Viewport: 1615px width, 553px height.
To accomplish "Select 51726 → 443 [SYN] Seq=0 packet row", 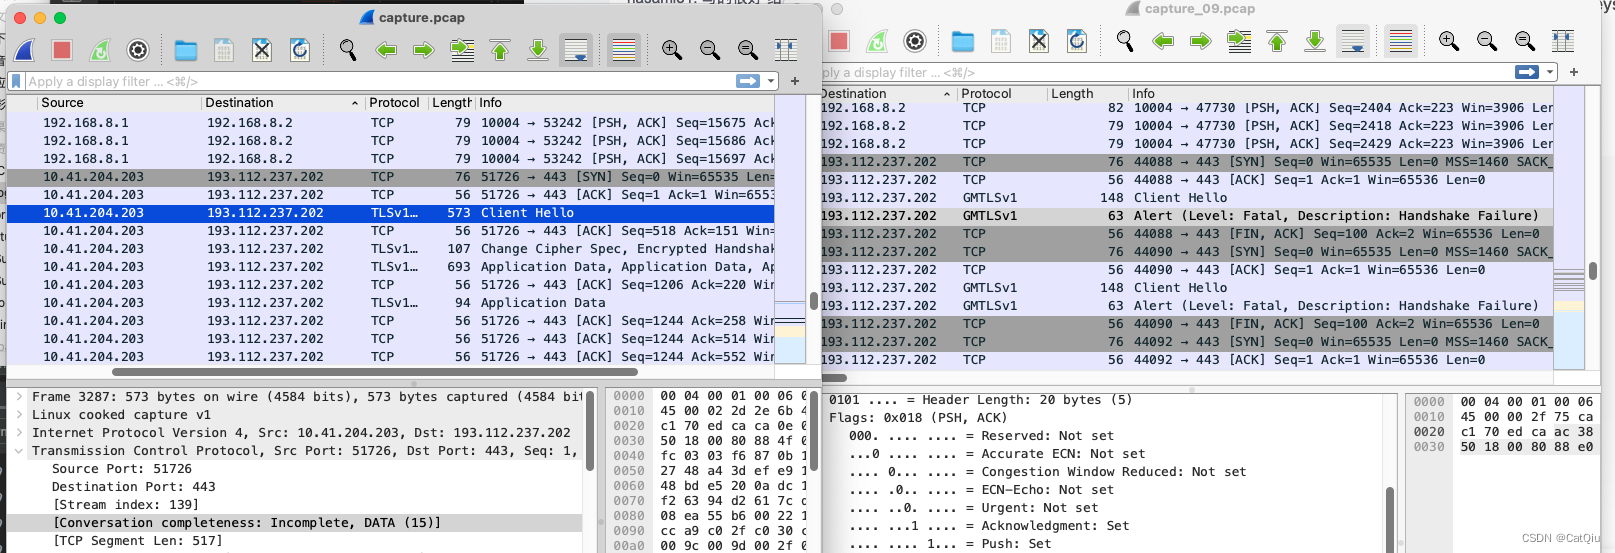I will click(391, 177).
